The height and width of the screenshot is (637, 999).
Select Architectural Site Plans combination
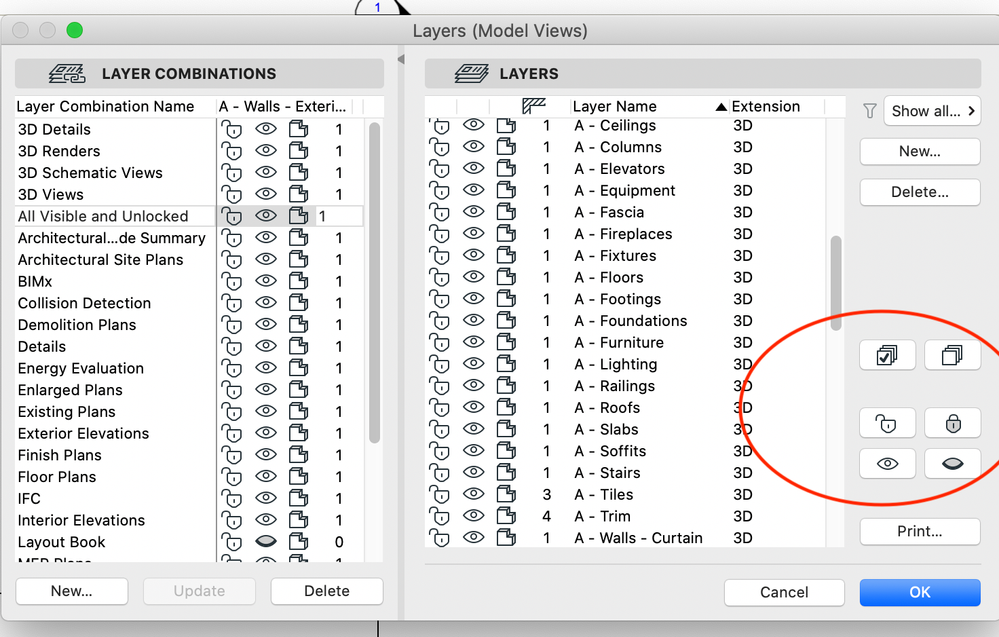coord(101,260)
